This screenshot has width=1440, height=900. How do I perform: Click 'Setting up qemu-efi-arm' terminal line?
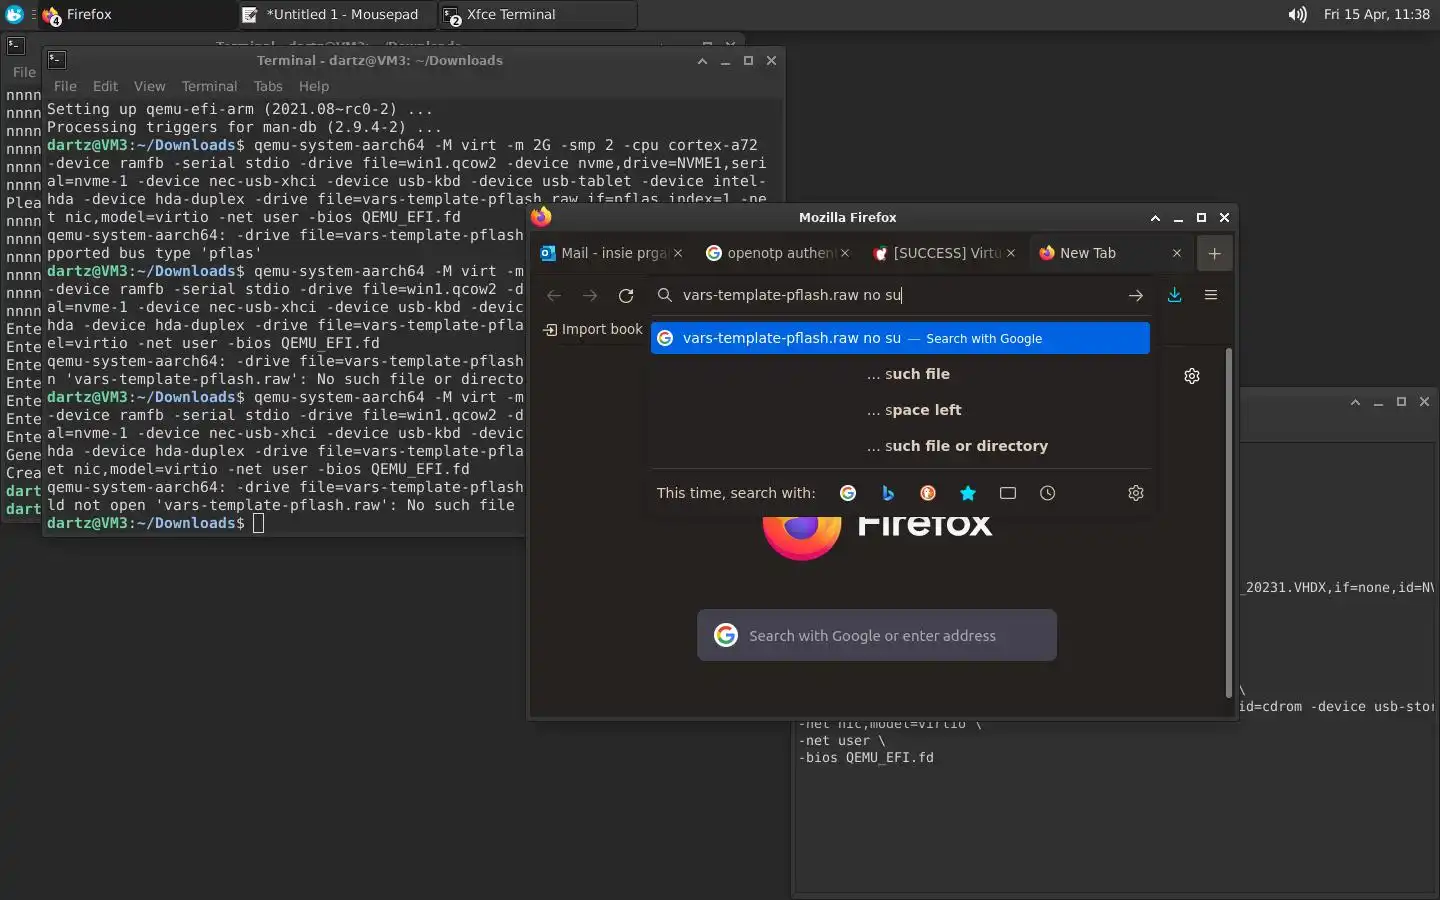[x=240, y=109]
